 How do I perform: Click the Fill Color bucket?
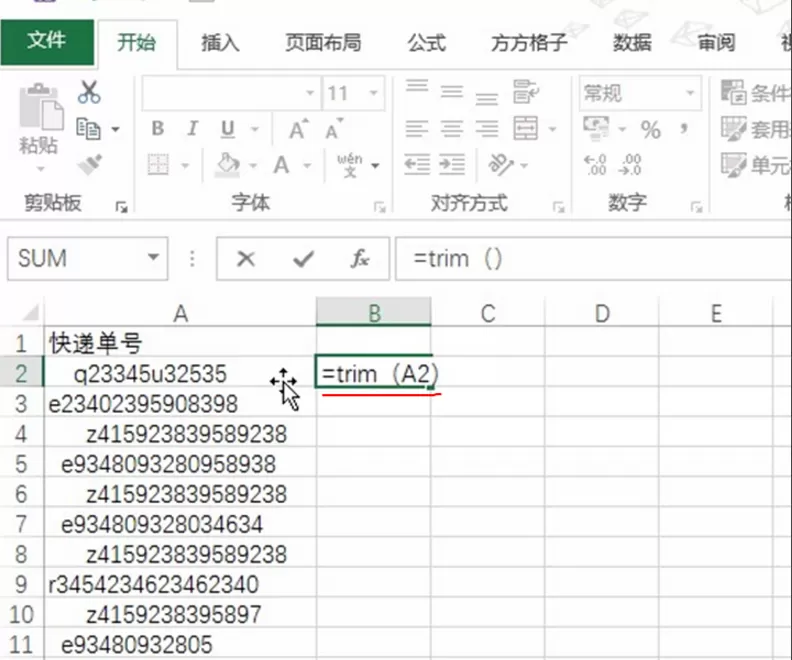coord(227,165)
